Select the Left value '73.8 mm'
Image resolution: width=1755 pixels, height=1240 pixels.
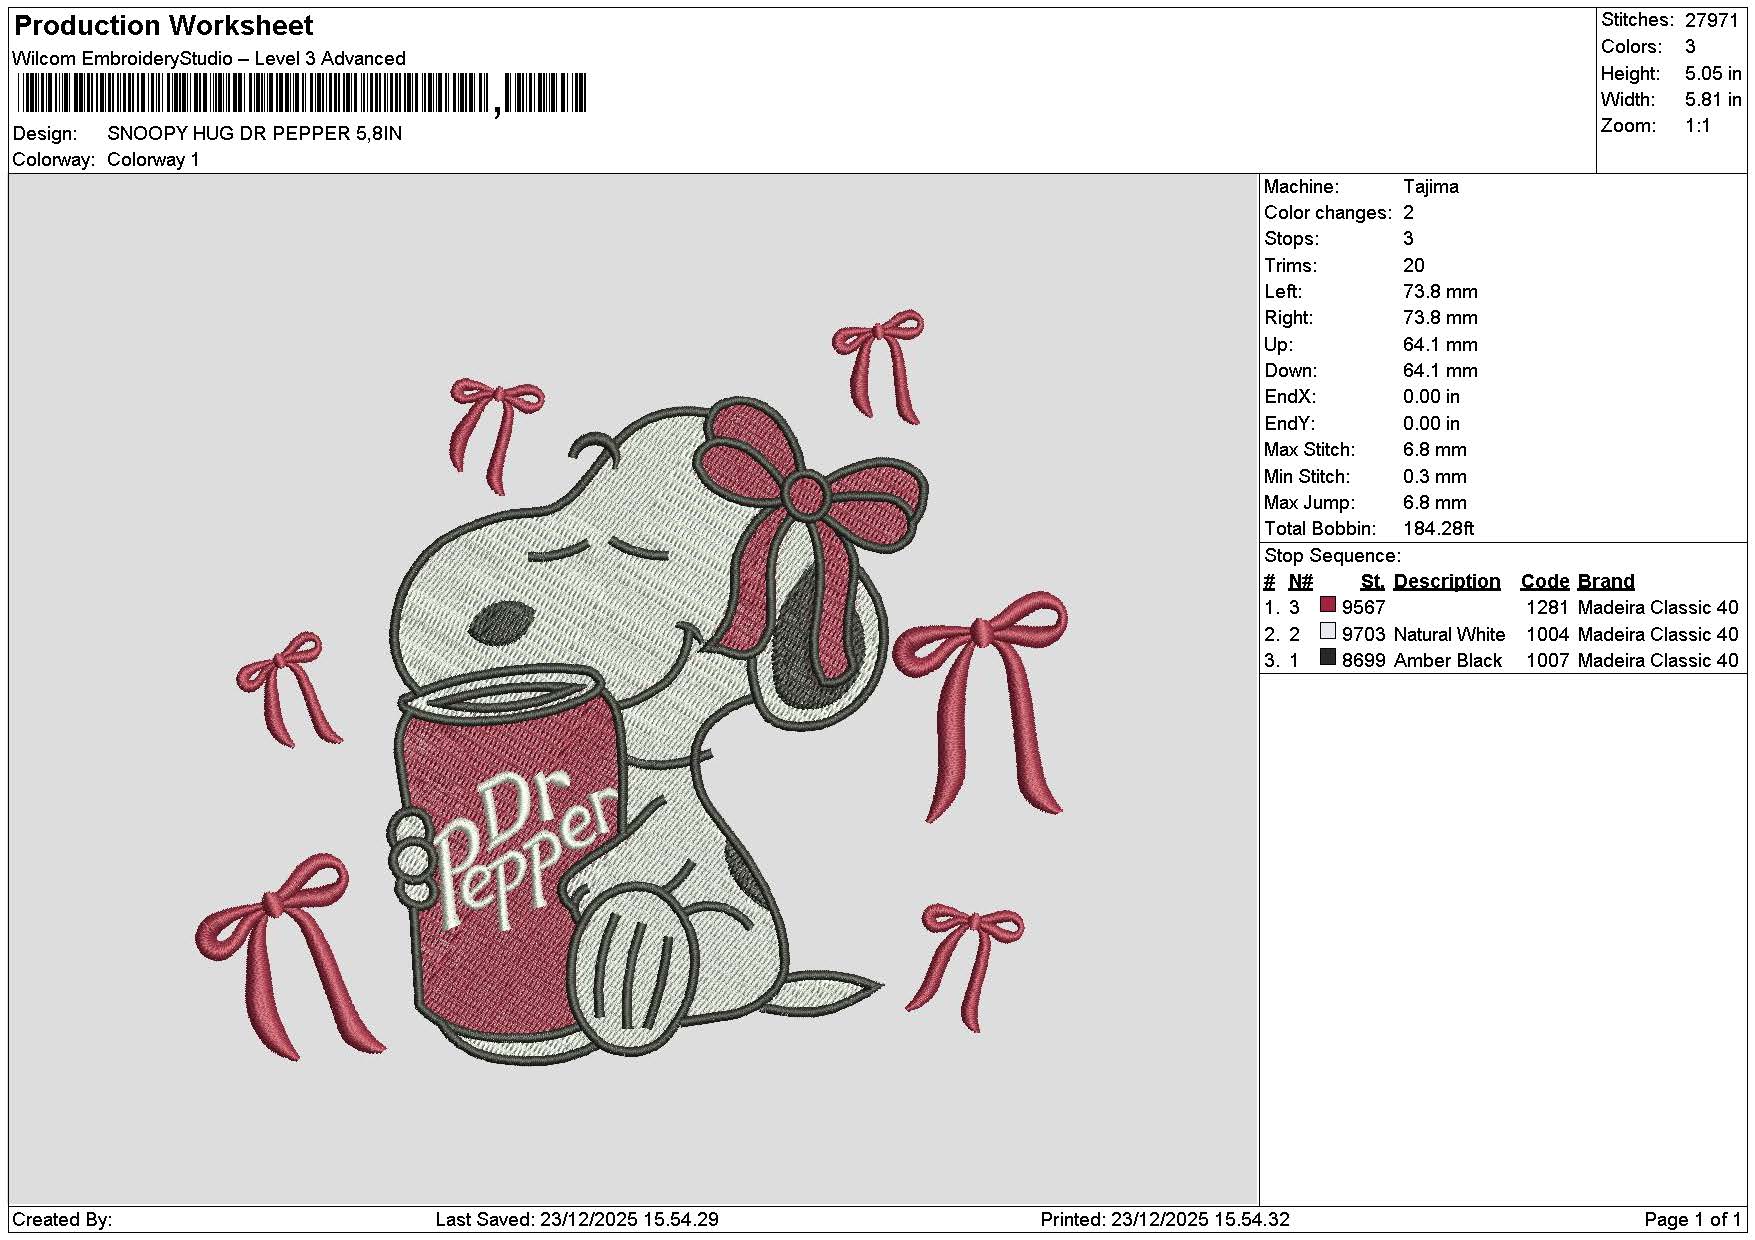(1440, 292)
